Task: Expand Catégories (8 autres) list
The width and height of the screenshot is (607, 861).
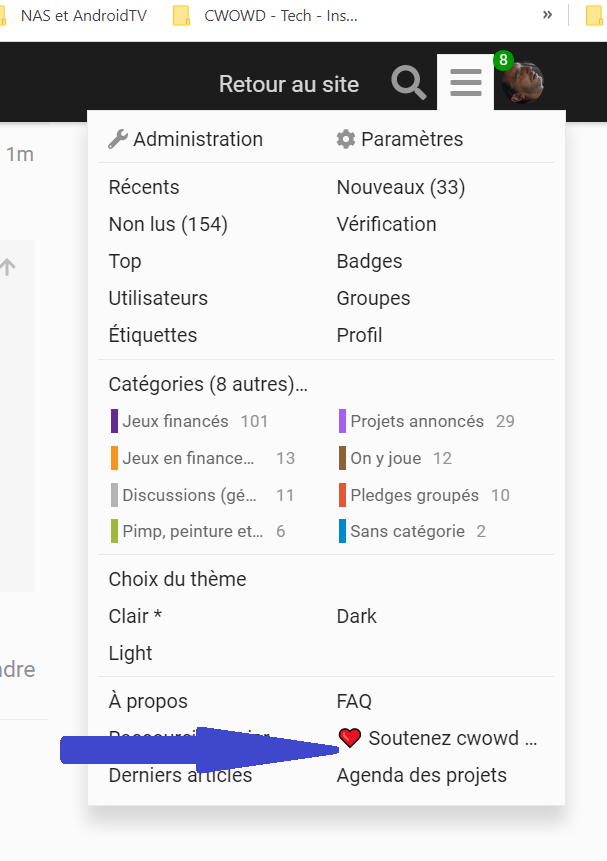Action: [x=208, y=384]
